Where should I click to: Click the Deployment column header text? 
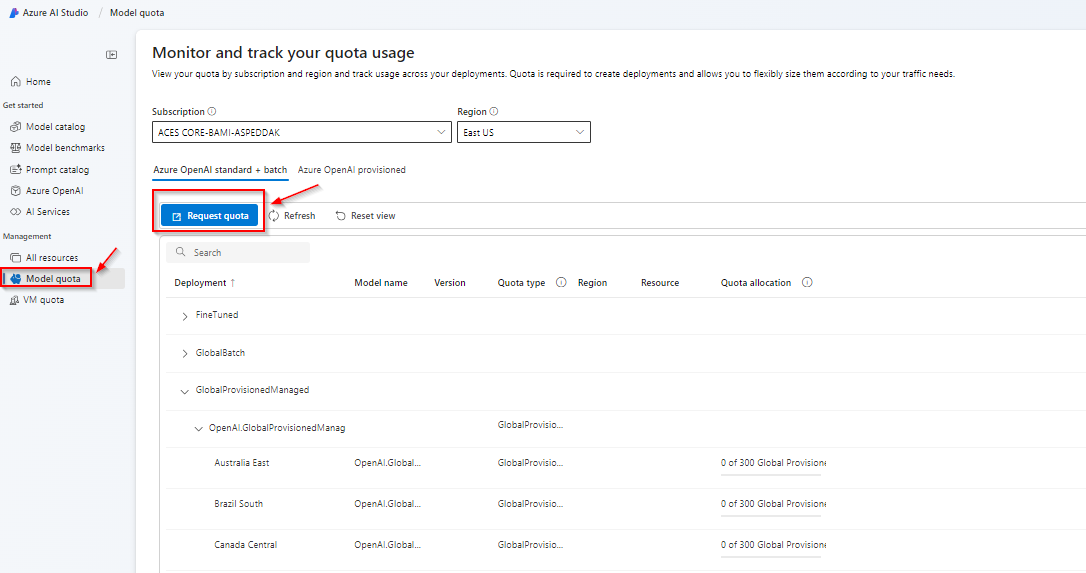200,283
